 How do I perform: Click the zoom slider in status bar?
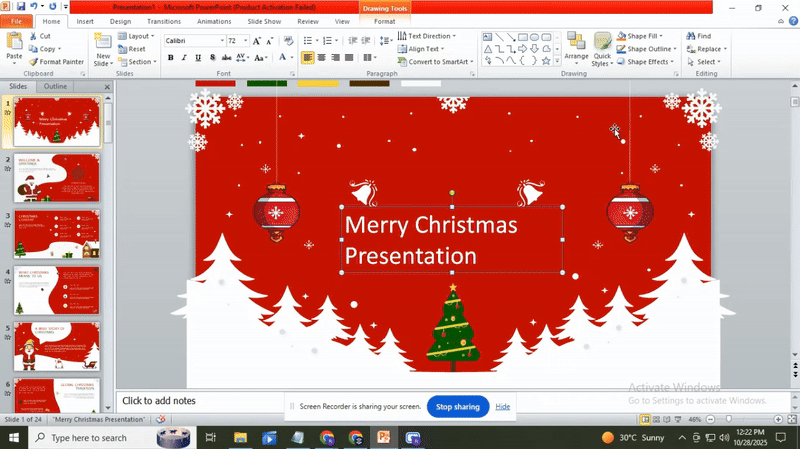point(728,420)
